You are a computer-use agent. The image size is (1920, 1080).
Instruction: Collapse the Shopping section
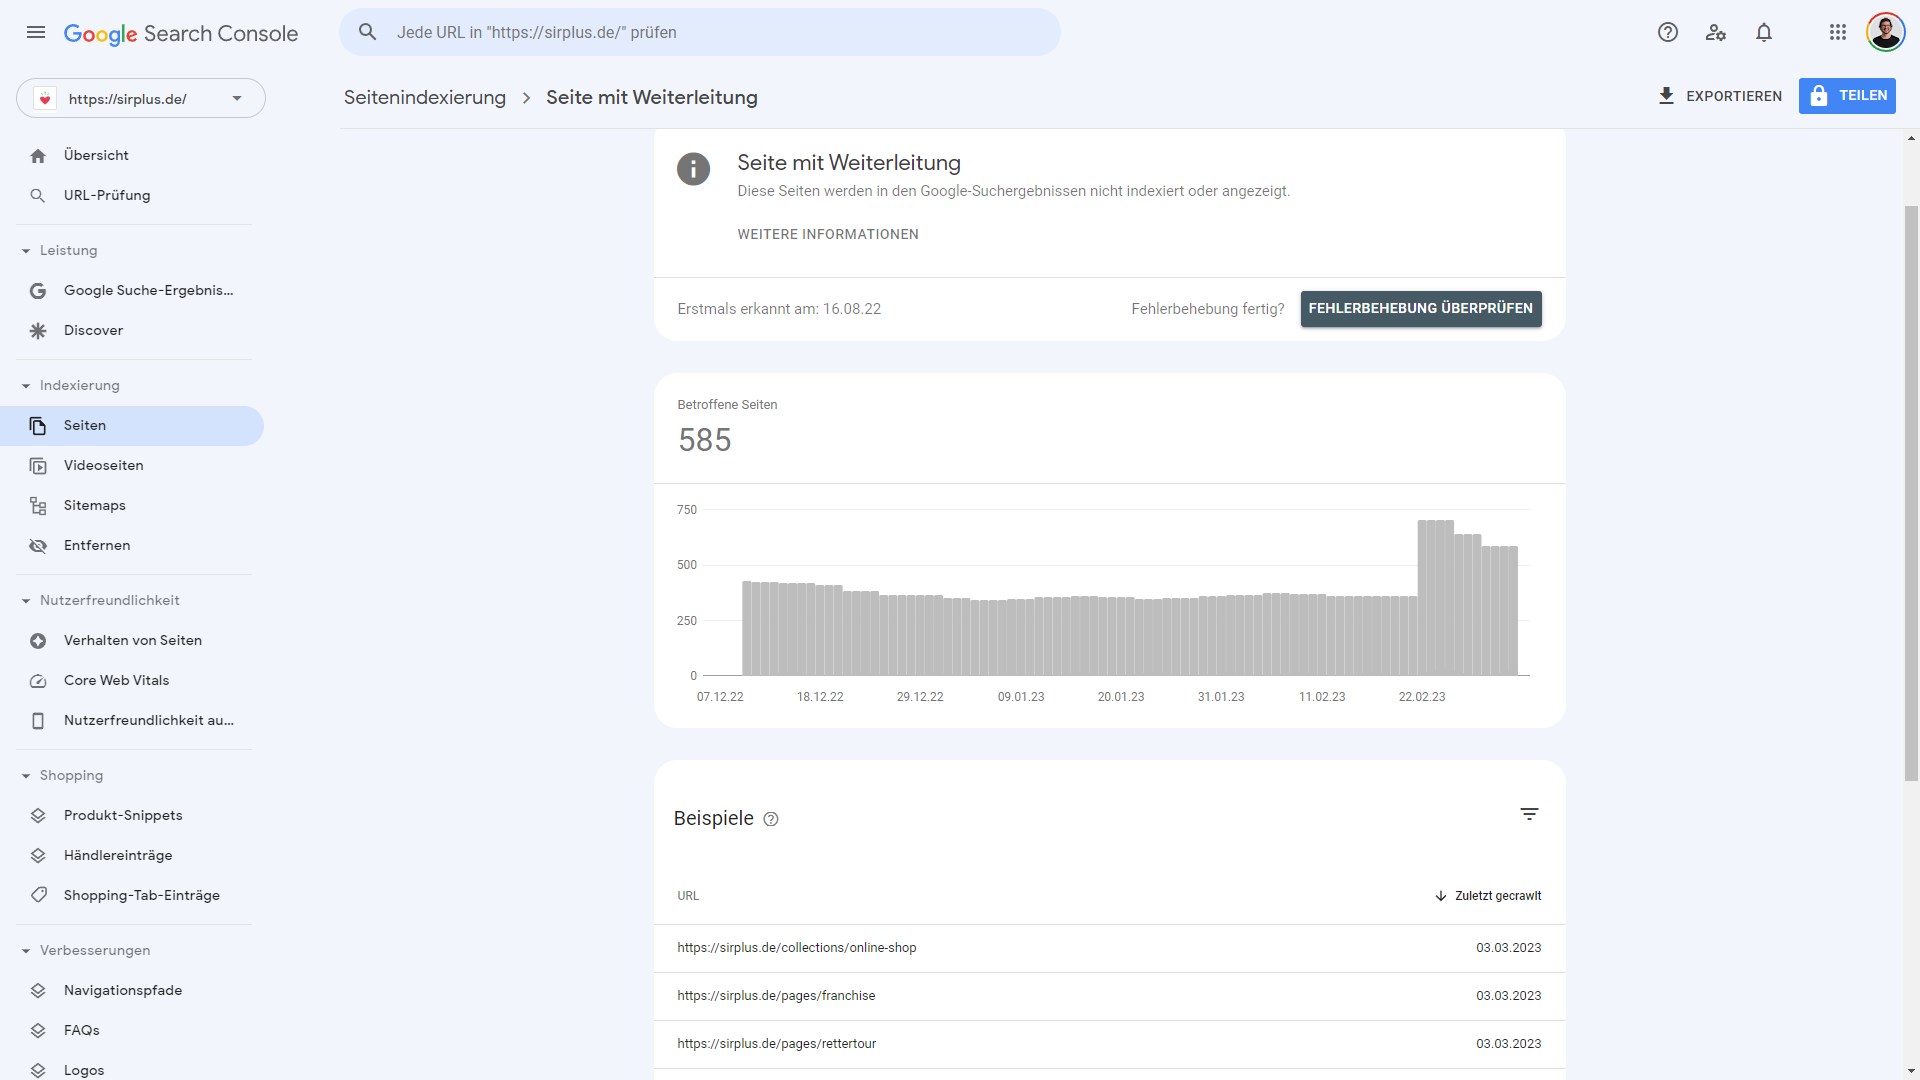(26, 776)
